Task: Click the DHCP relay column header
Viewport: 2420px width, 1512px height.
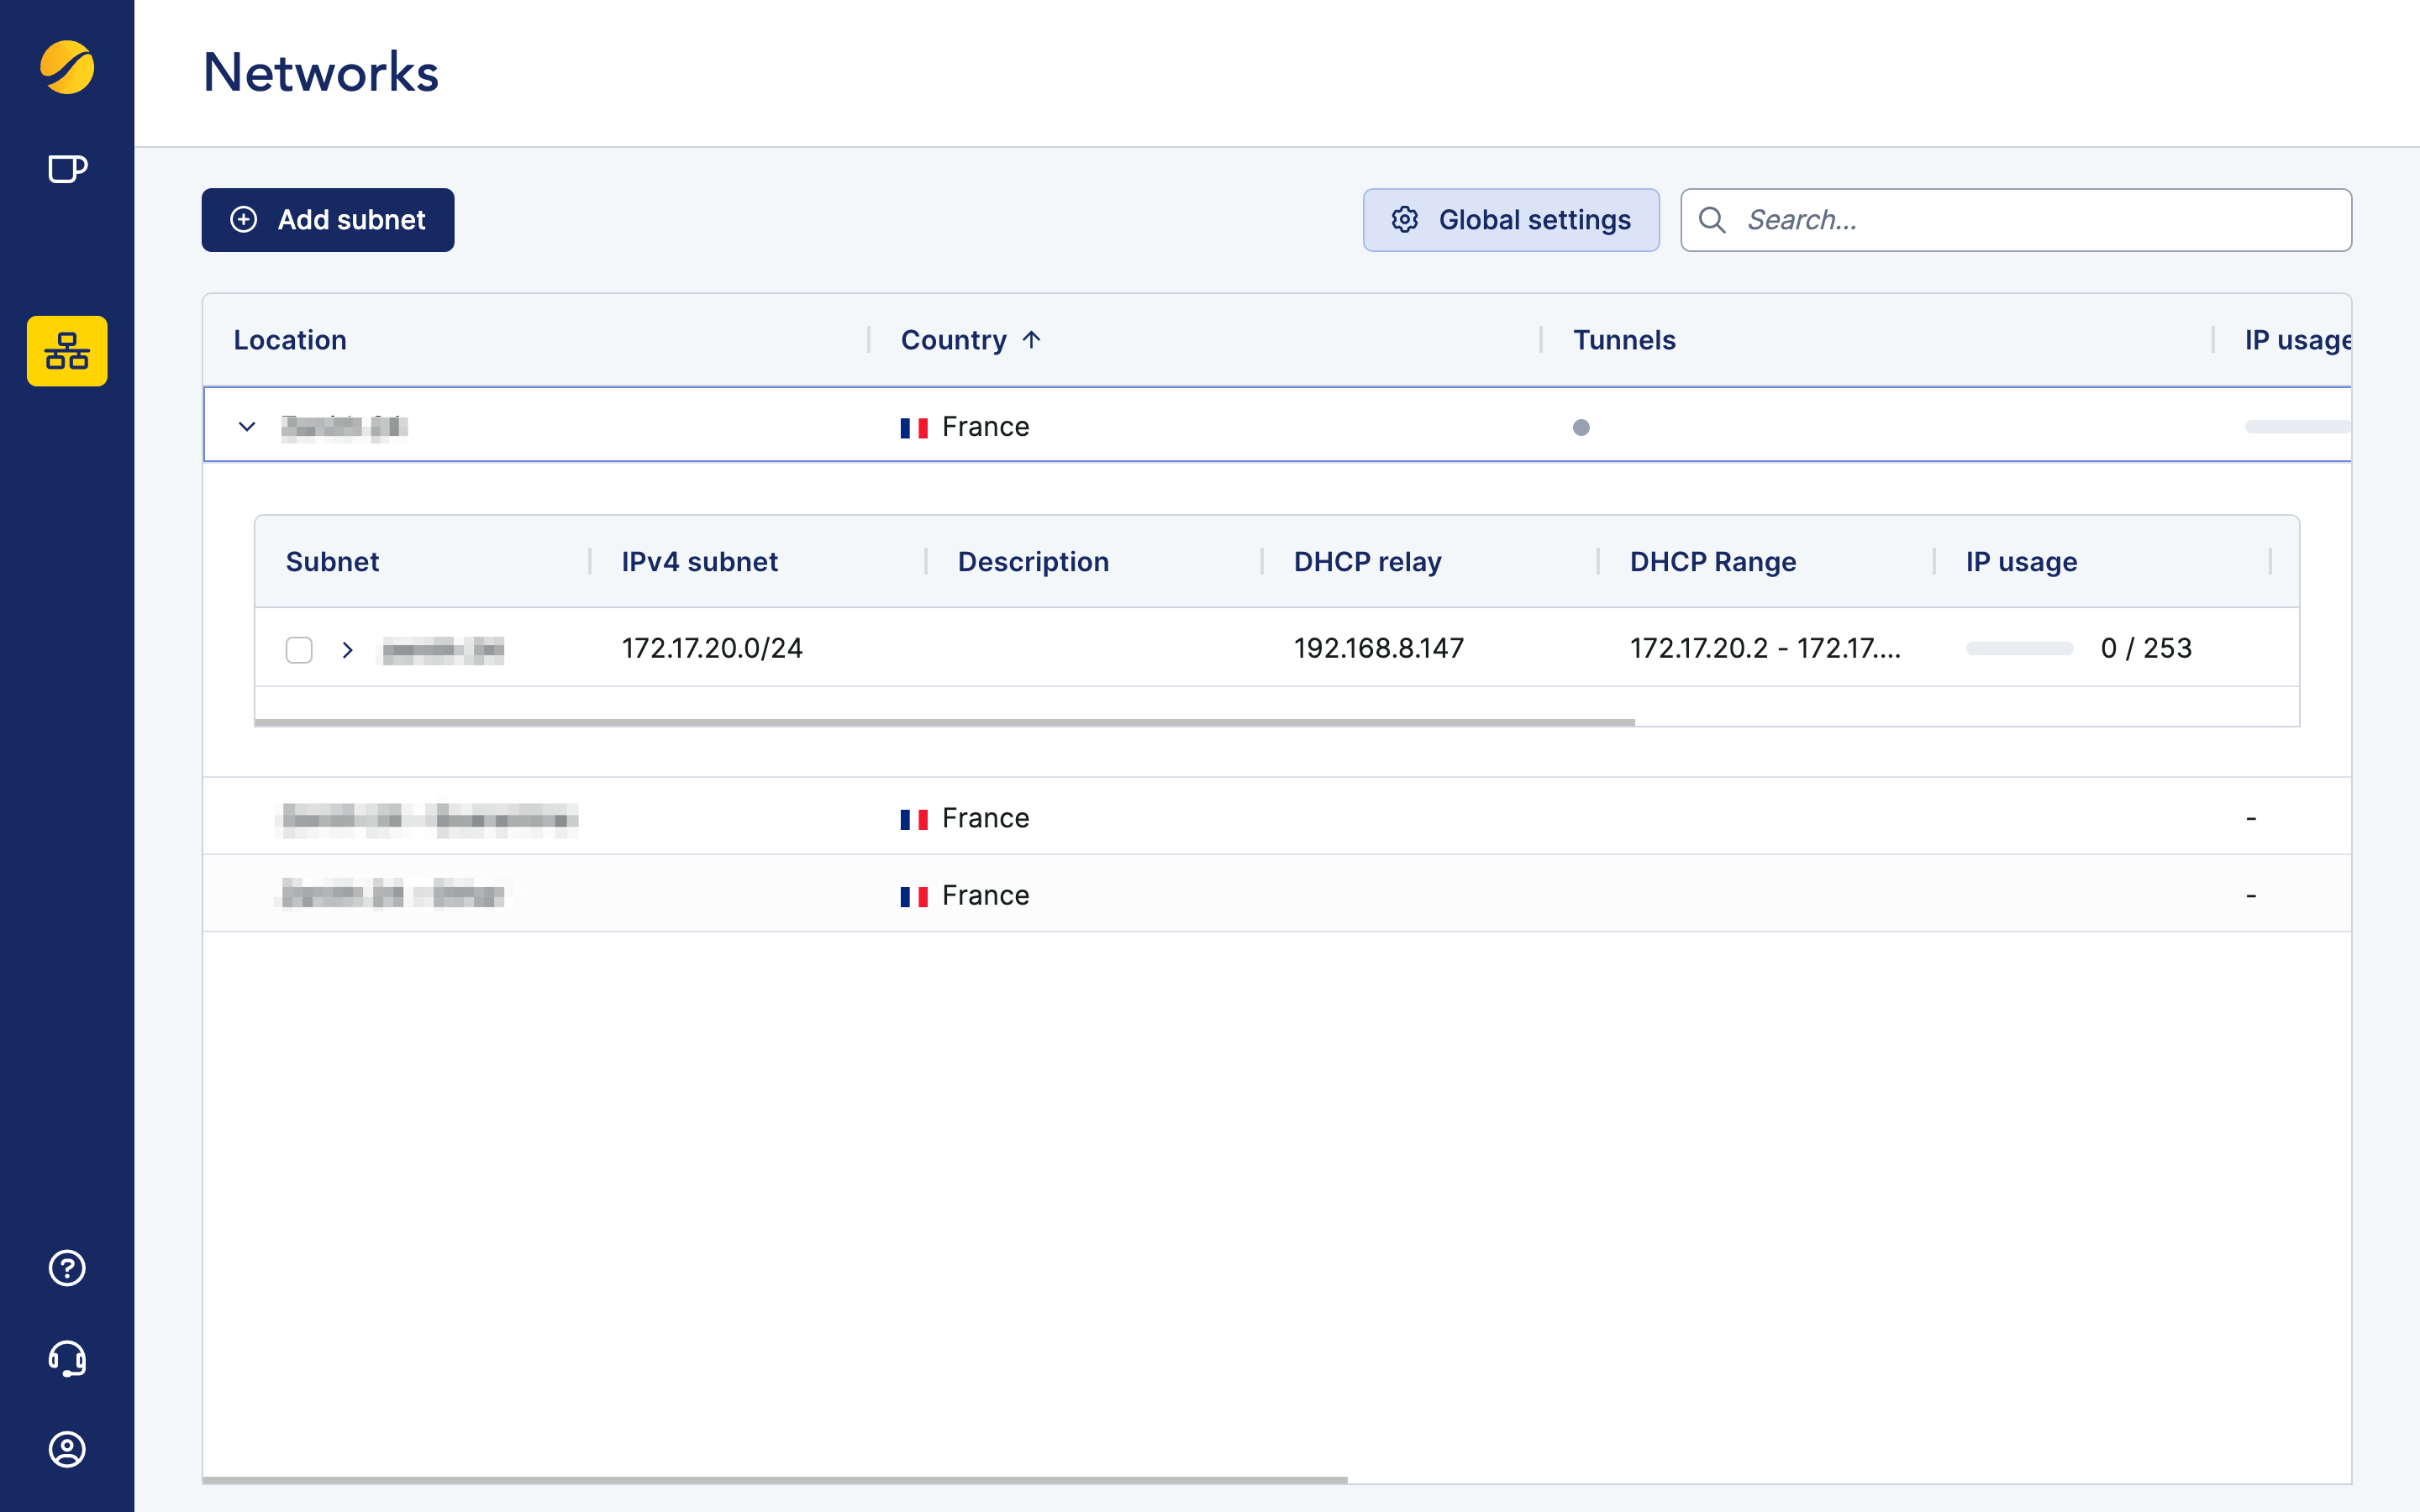Action: (1367, 562)
